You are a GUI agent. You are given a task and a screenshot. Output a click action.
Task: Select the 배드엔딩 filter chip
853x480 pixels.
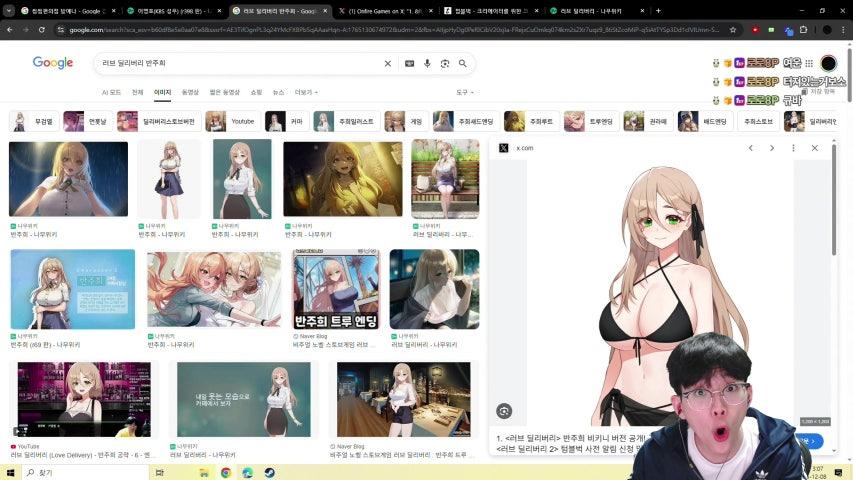[706, 121]
